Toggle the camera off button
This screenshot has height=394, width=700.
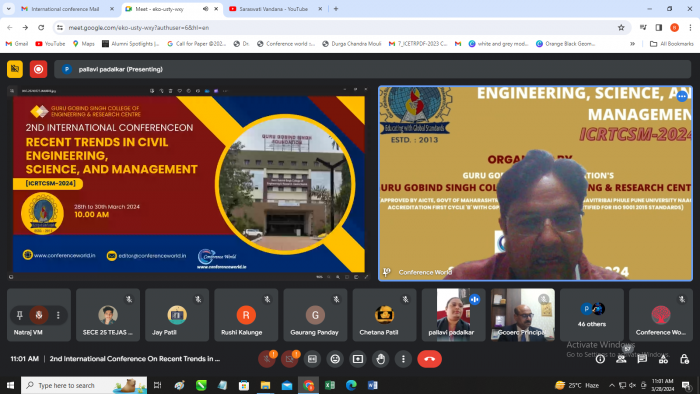click(x=289, y=359)
